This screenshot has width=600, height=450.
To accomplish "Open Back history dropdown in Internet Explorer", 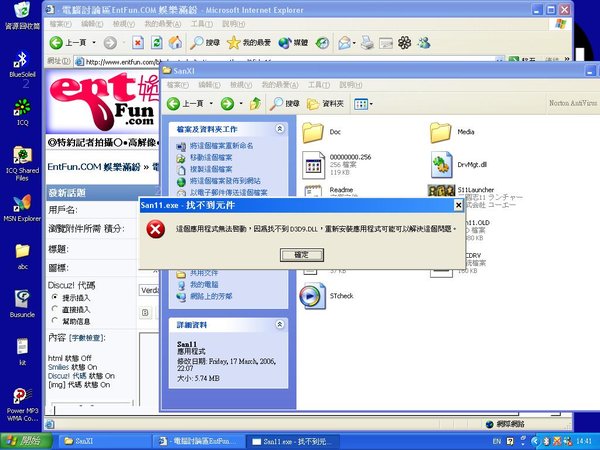I will point(94,42).
